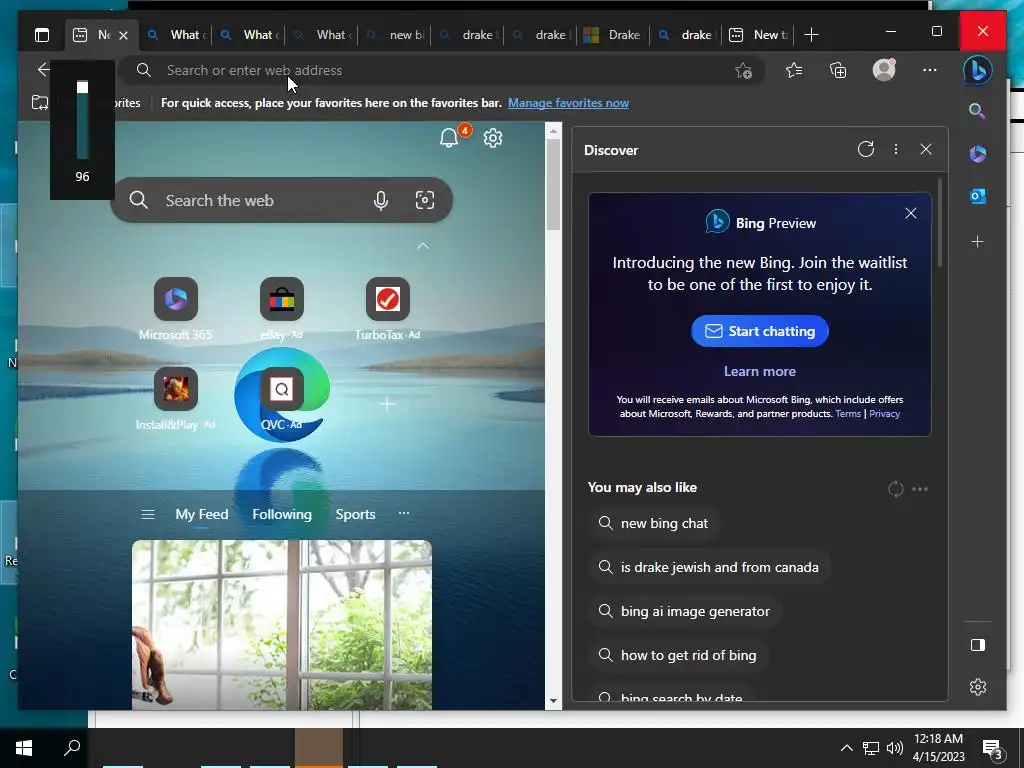Search is drake jewish and from canada
The image size is (1024, 768).
[x=709, y=568]
